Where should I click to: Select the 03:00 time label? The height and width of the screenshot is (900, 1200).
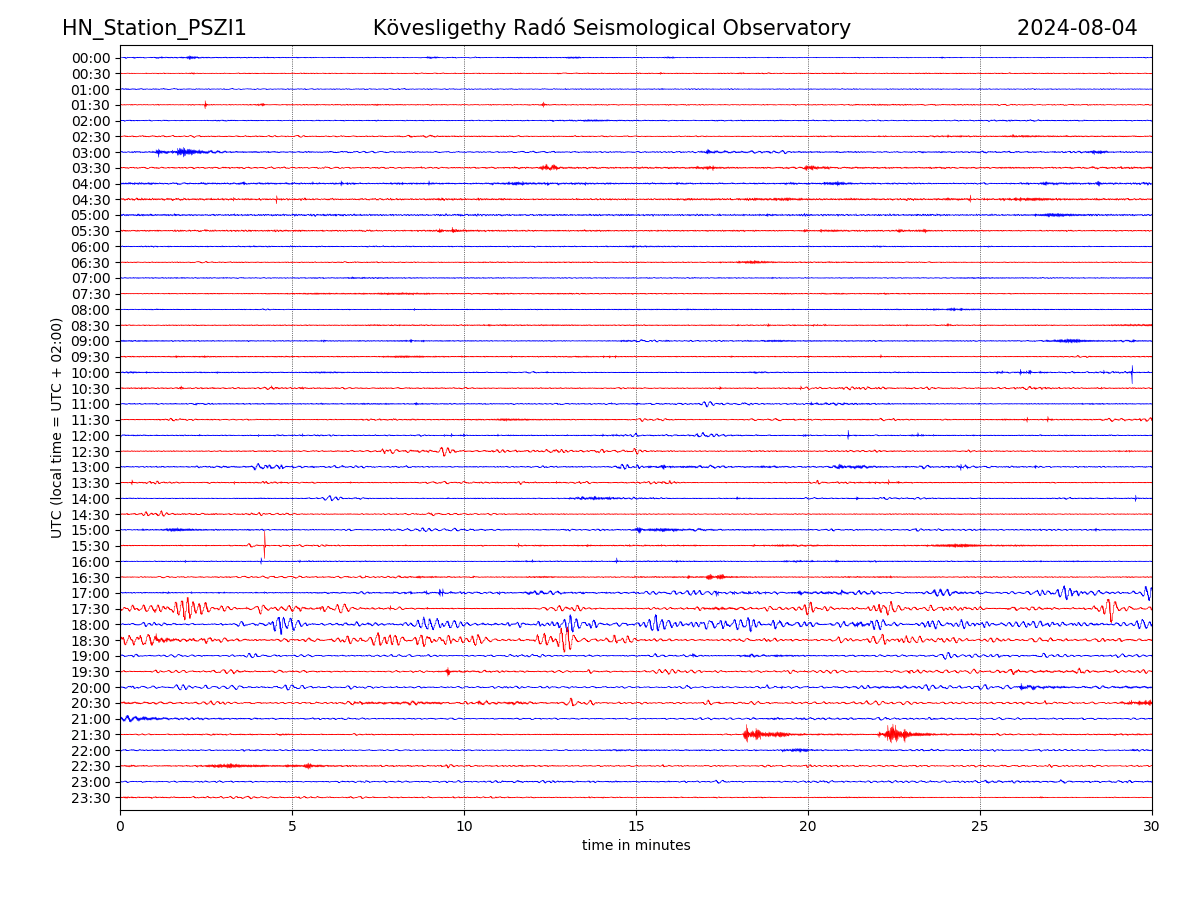tap(91, 153)
